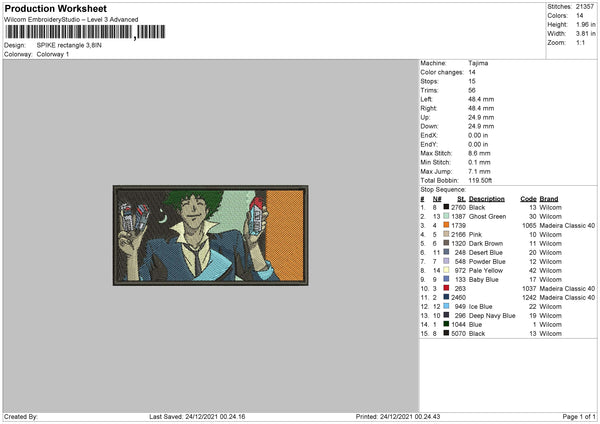
Task: Select the Powder Blue color swatch
Action: (x=446, y=261)
